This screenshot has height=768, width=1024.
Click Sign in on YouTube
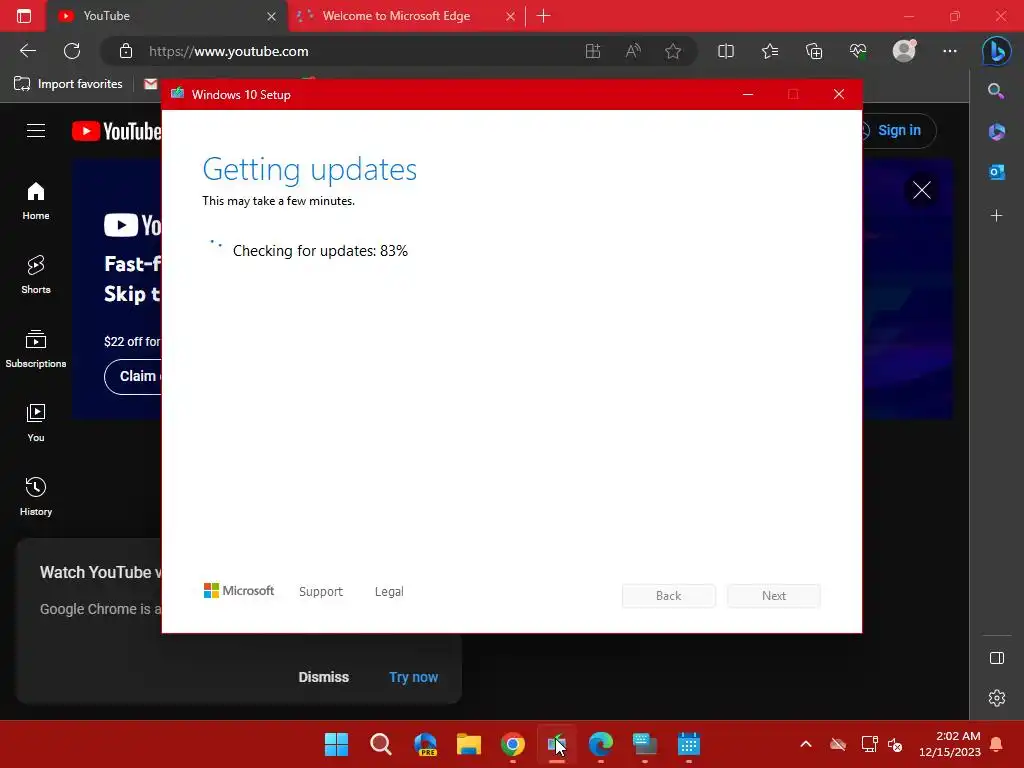[899, 130]
